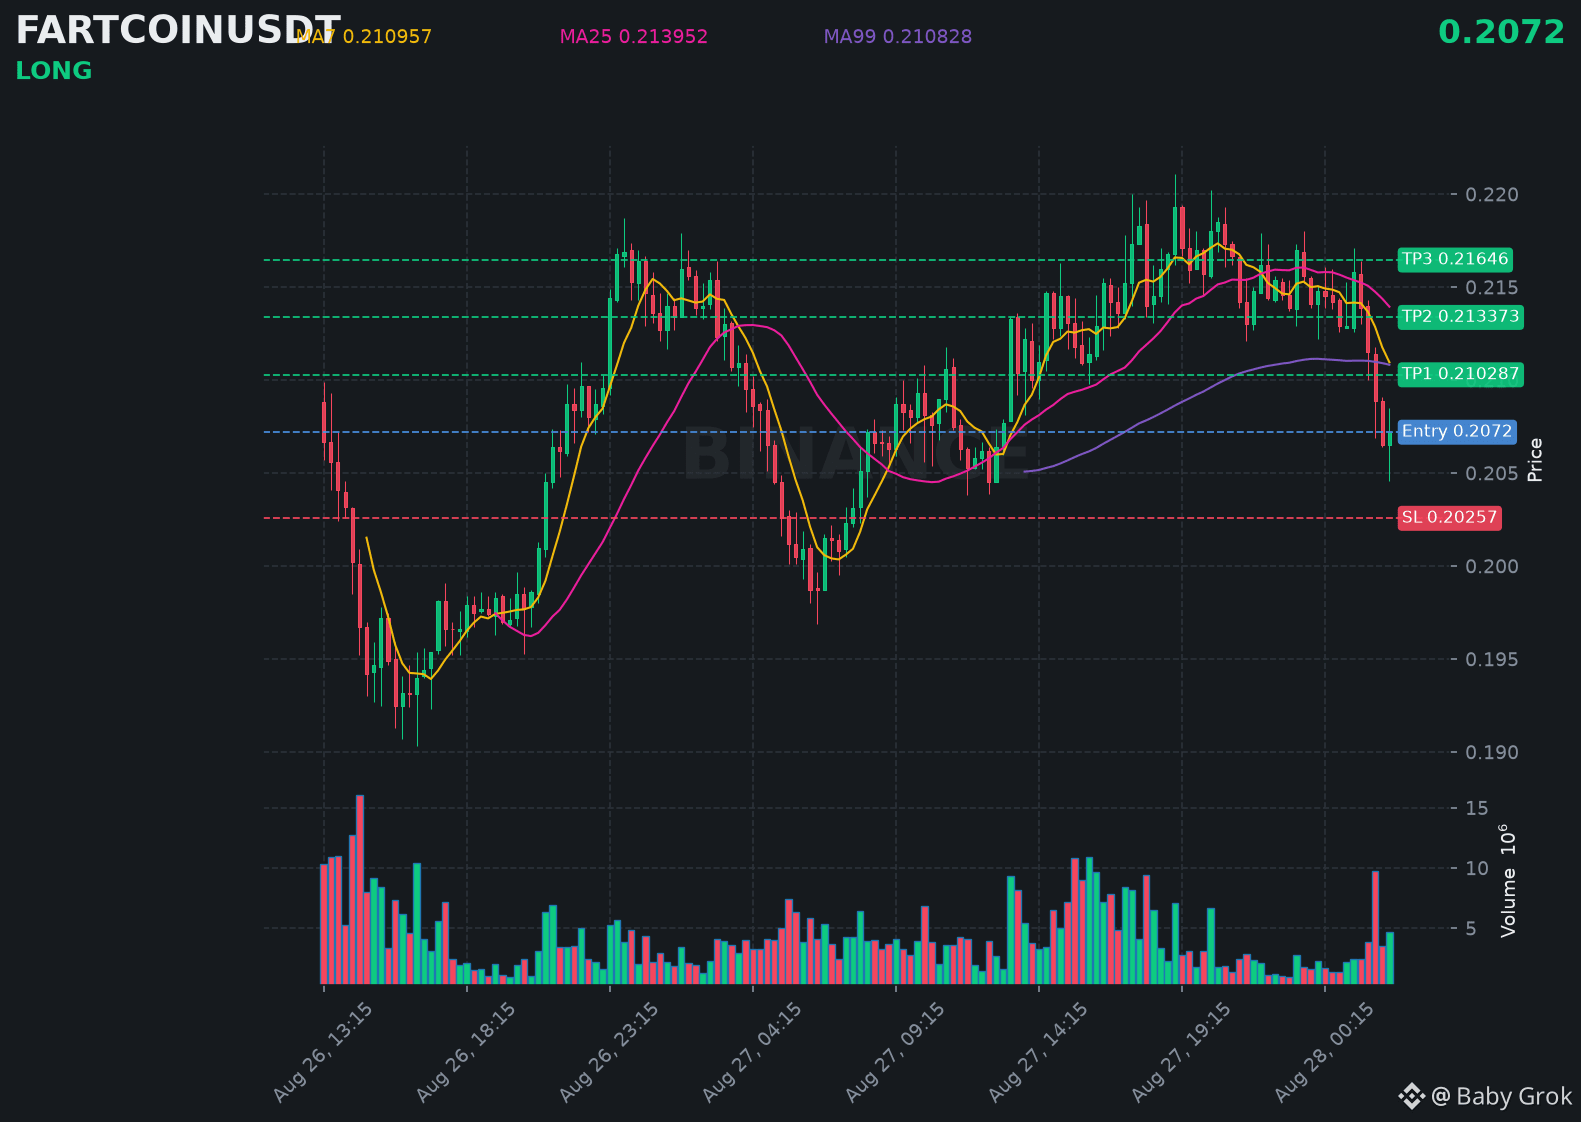Click the Aug 27, 04:15 time label
Image resolution: width=1581 pixels, height=1122 pixels.
click(x=752, y=1053)
